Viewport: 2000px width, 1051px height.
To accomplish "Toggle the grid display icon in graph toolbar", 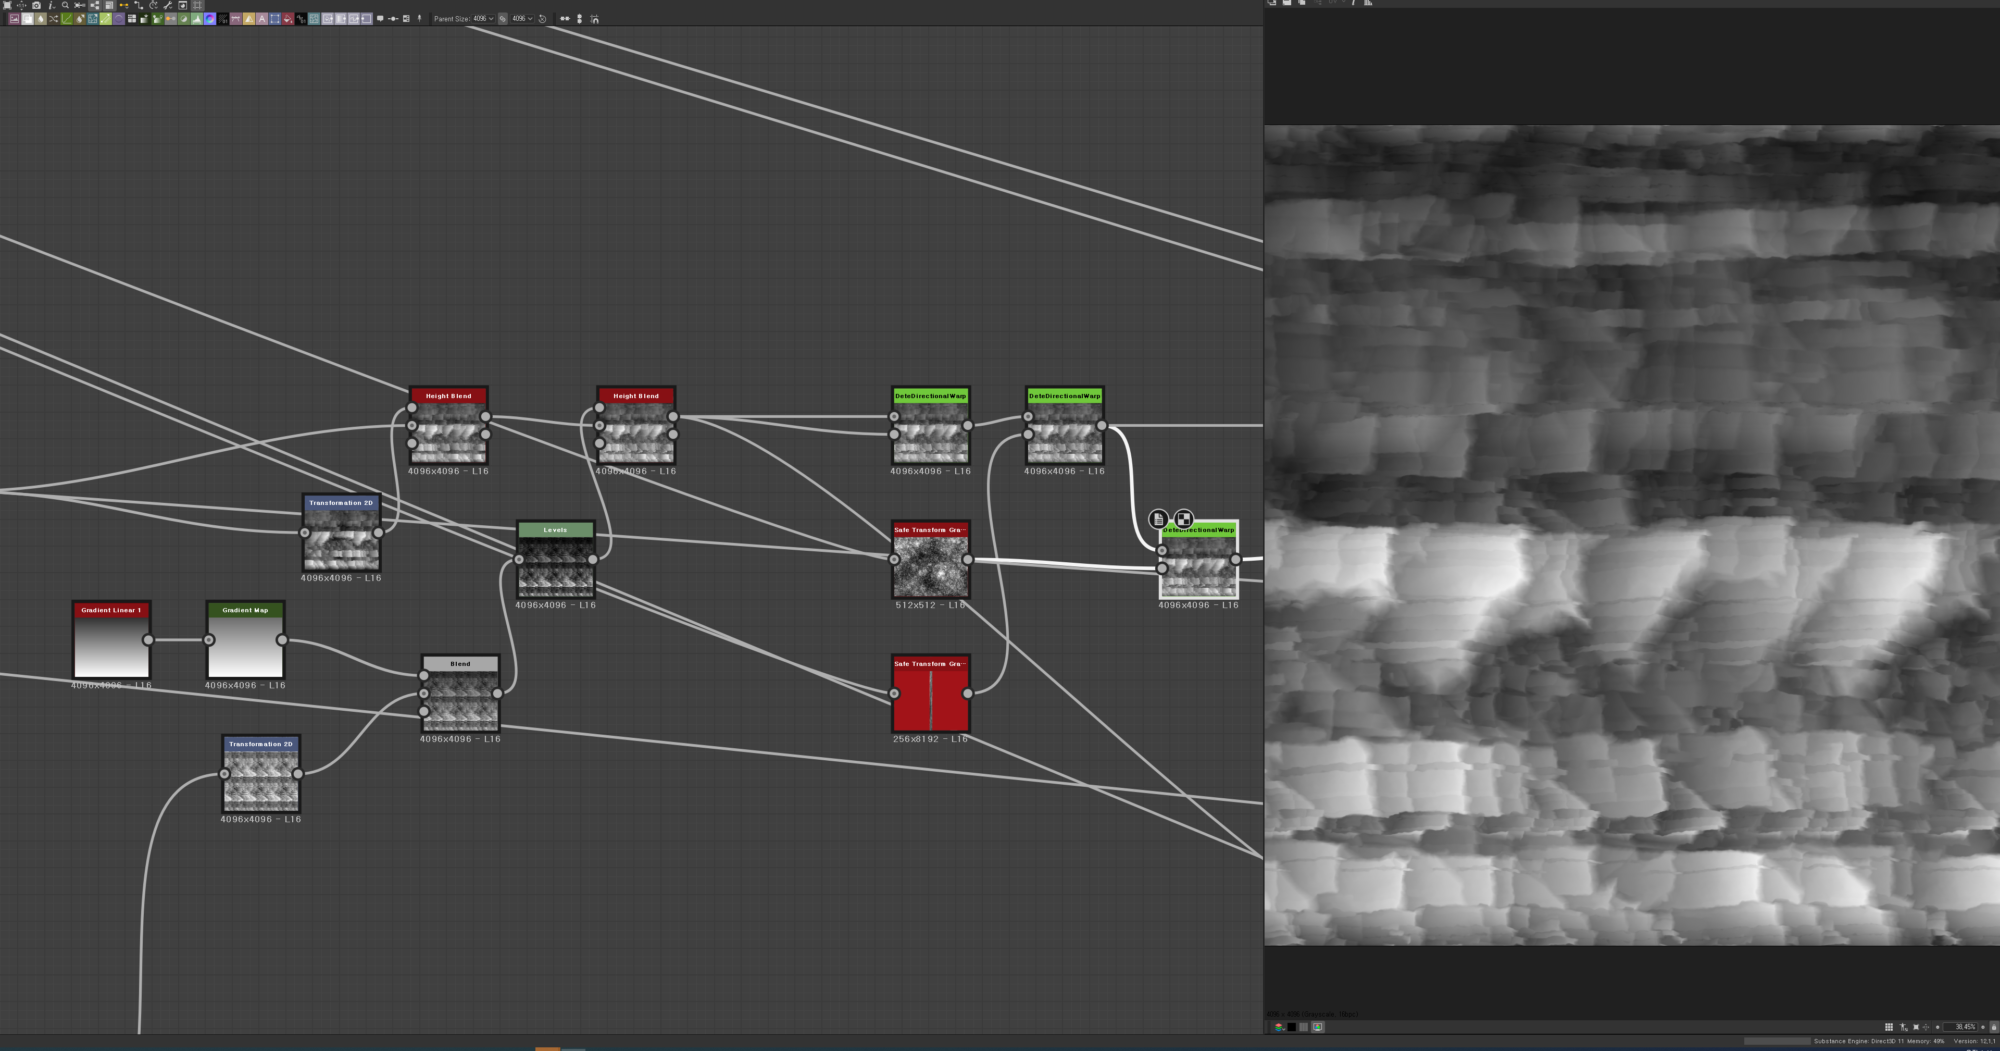I will pyautogui.click(x=197, y=5).
